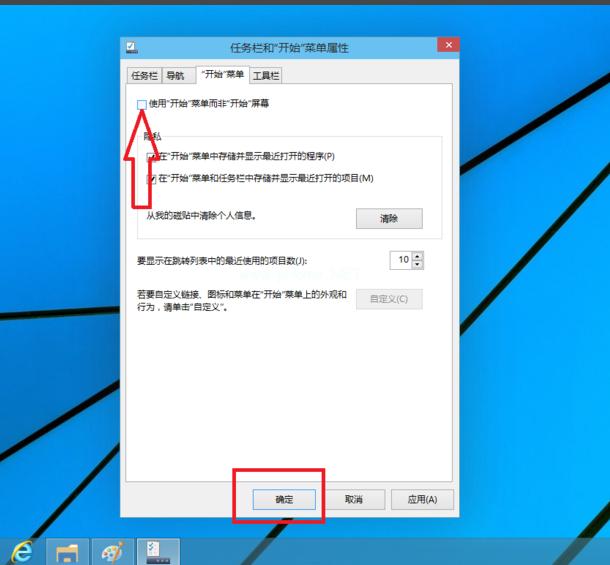Click the greyed 自定义(C) button
610x565 pixels.
click(x=389, y=299)
